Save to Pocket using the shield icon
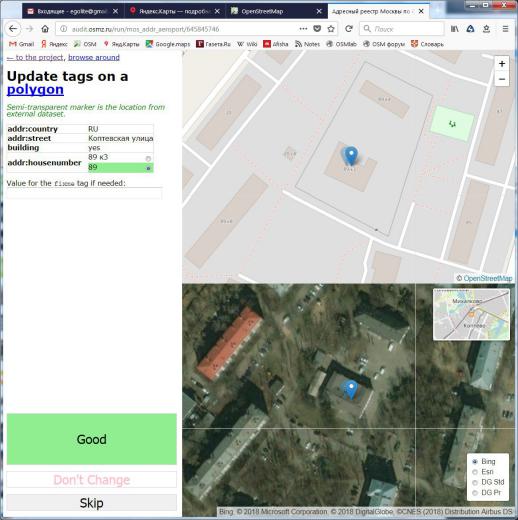Image resolution: width=518 pixels, height=520 pixels. pyautogui.click(x=317, y=29)
